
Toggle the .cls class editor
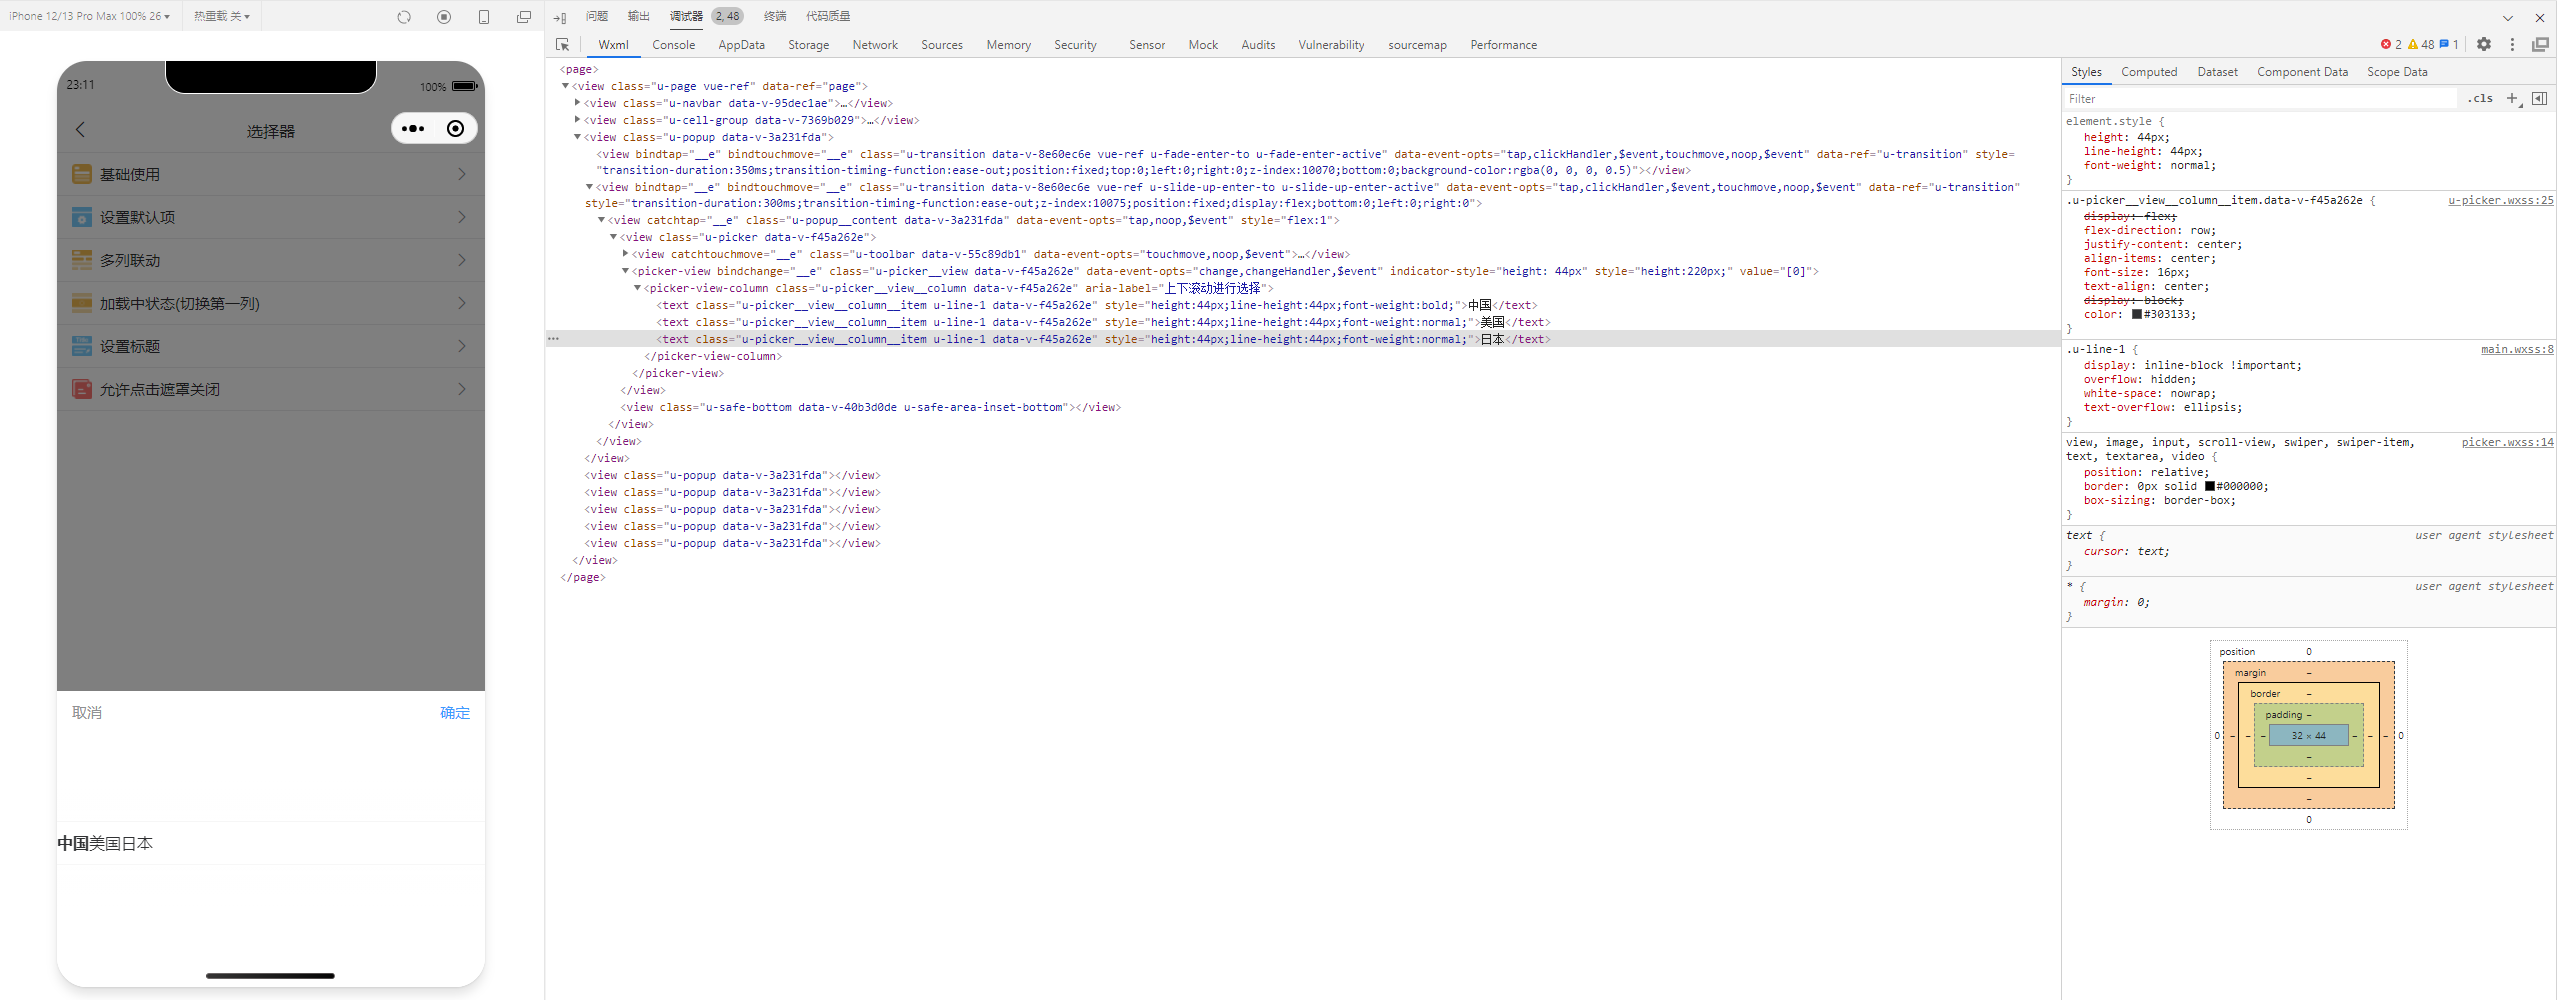[2480, 98]
